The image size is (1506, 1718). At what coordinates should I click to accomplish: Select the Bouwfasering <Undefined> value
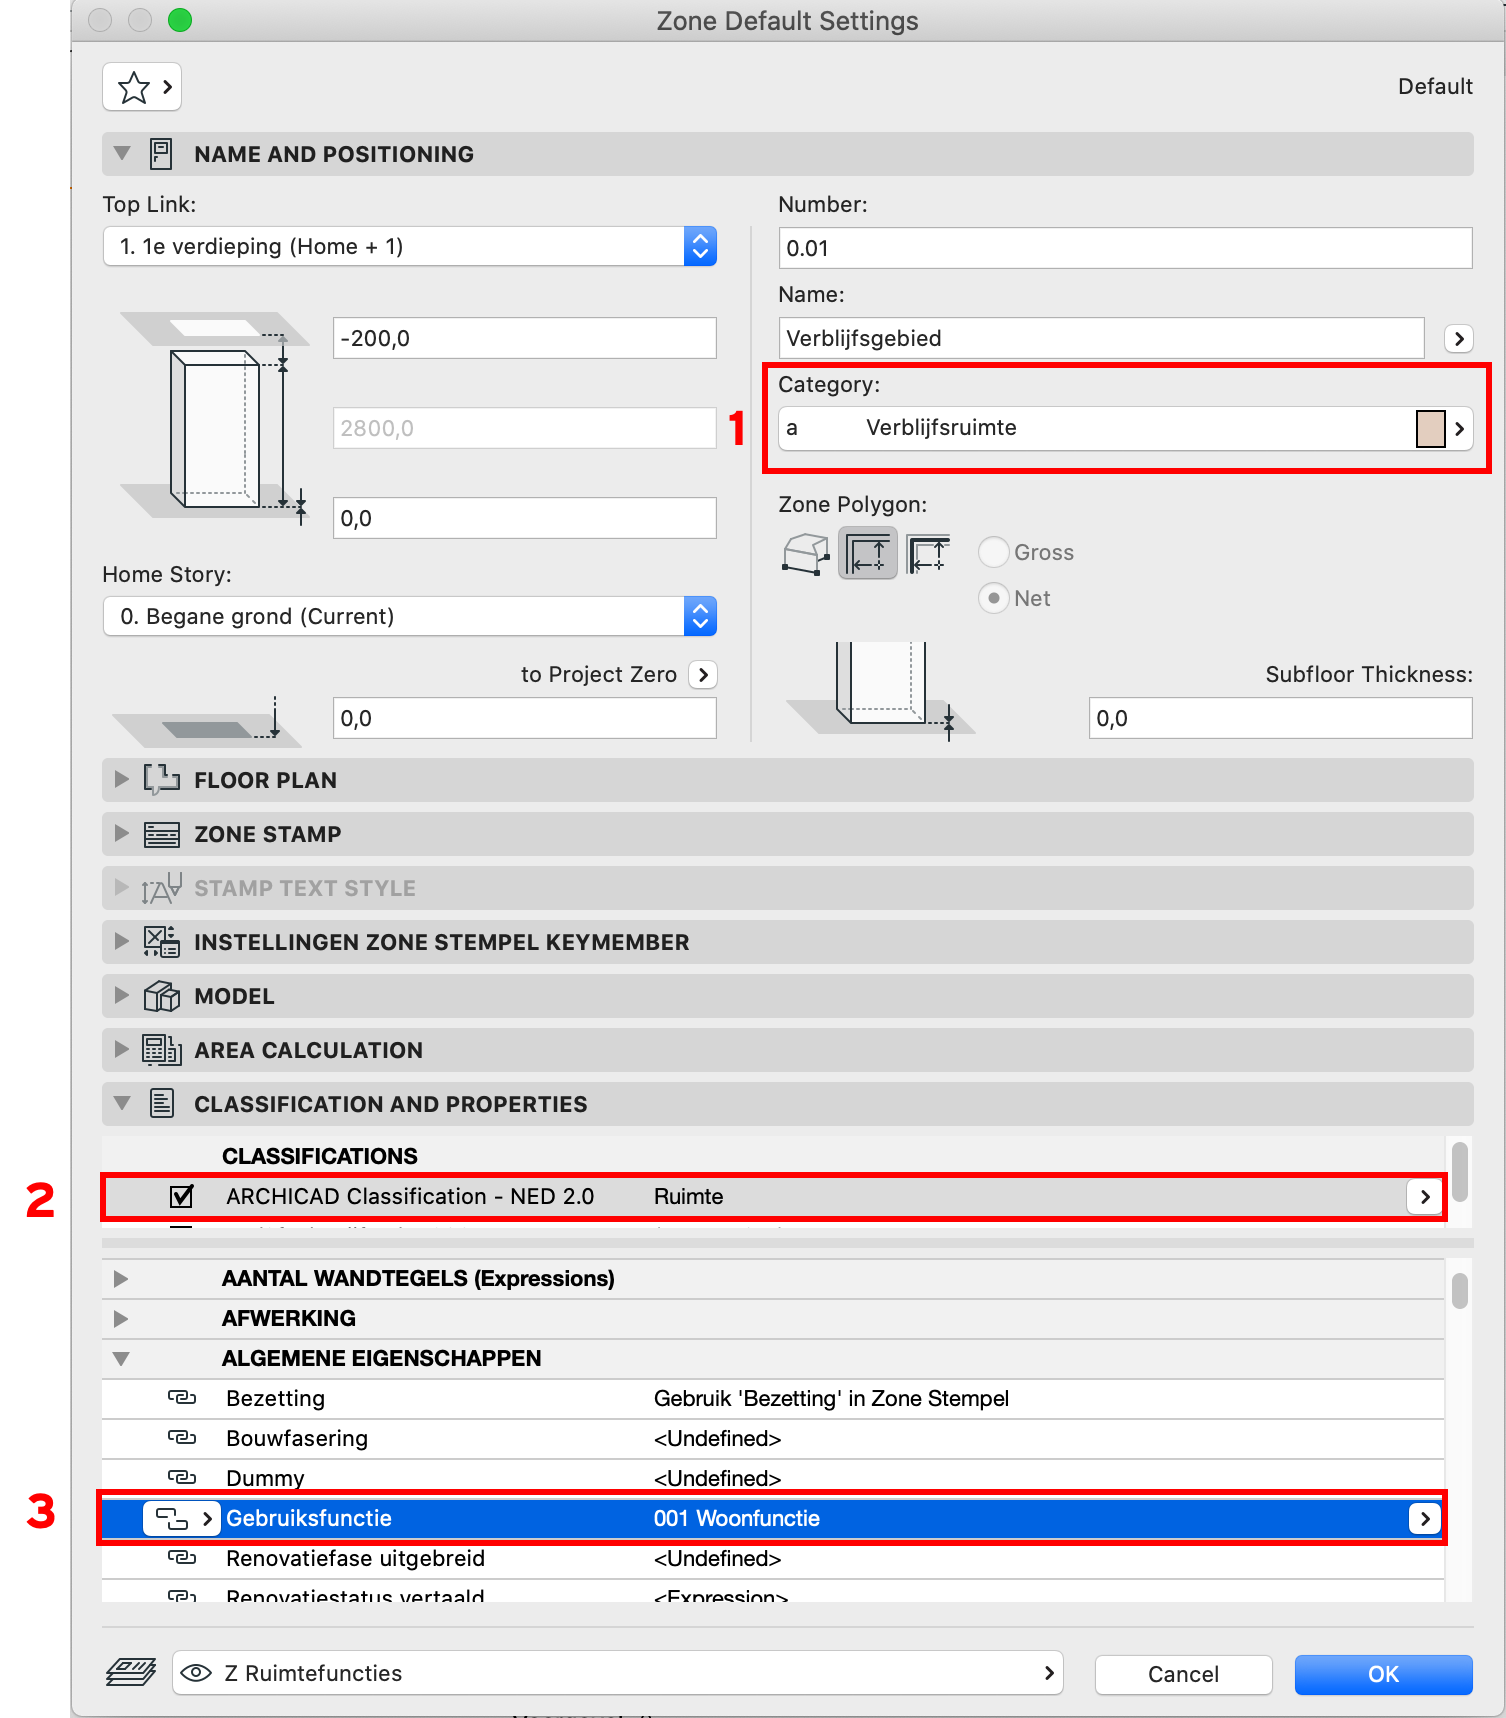click(x=717, y=1438)
